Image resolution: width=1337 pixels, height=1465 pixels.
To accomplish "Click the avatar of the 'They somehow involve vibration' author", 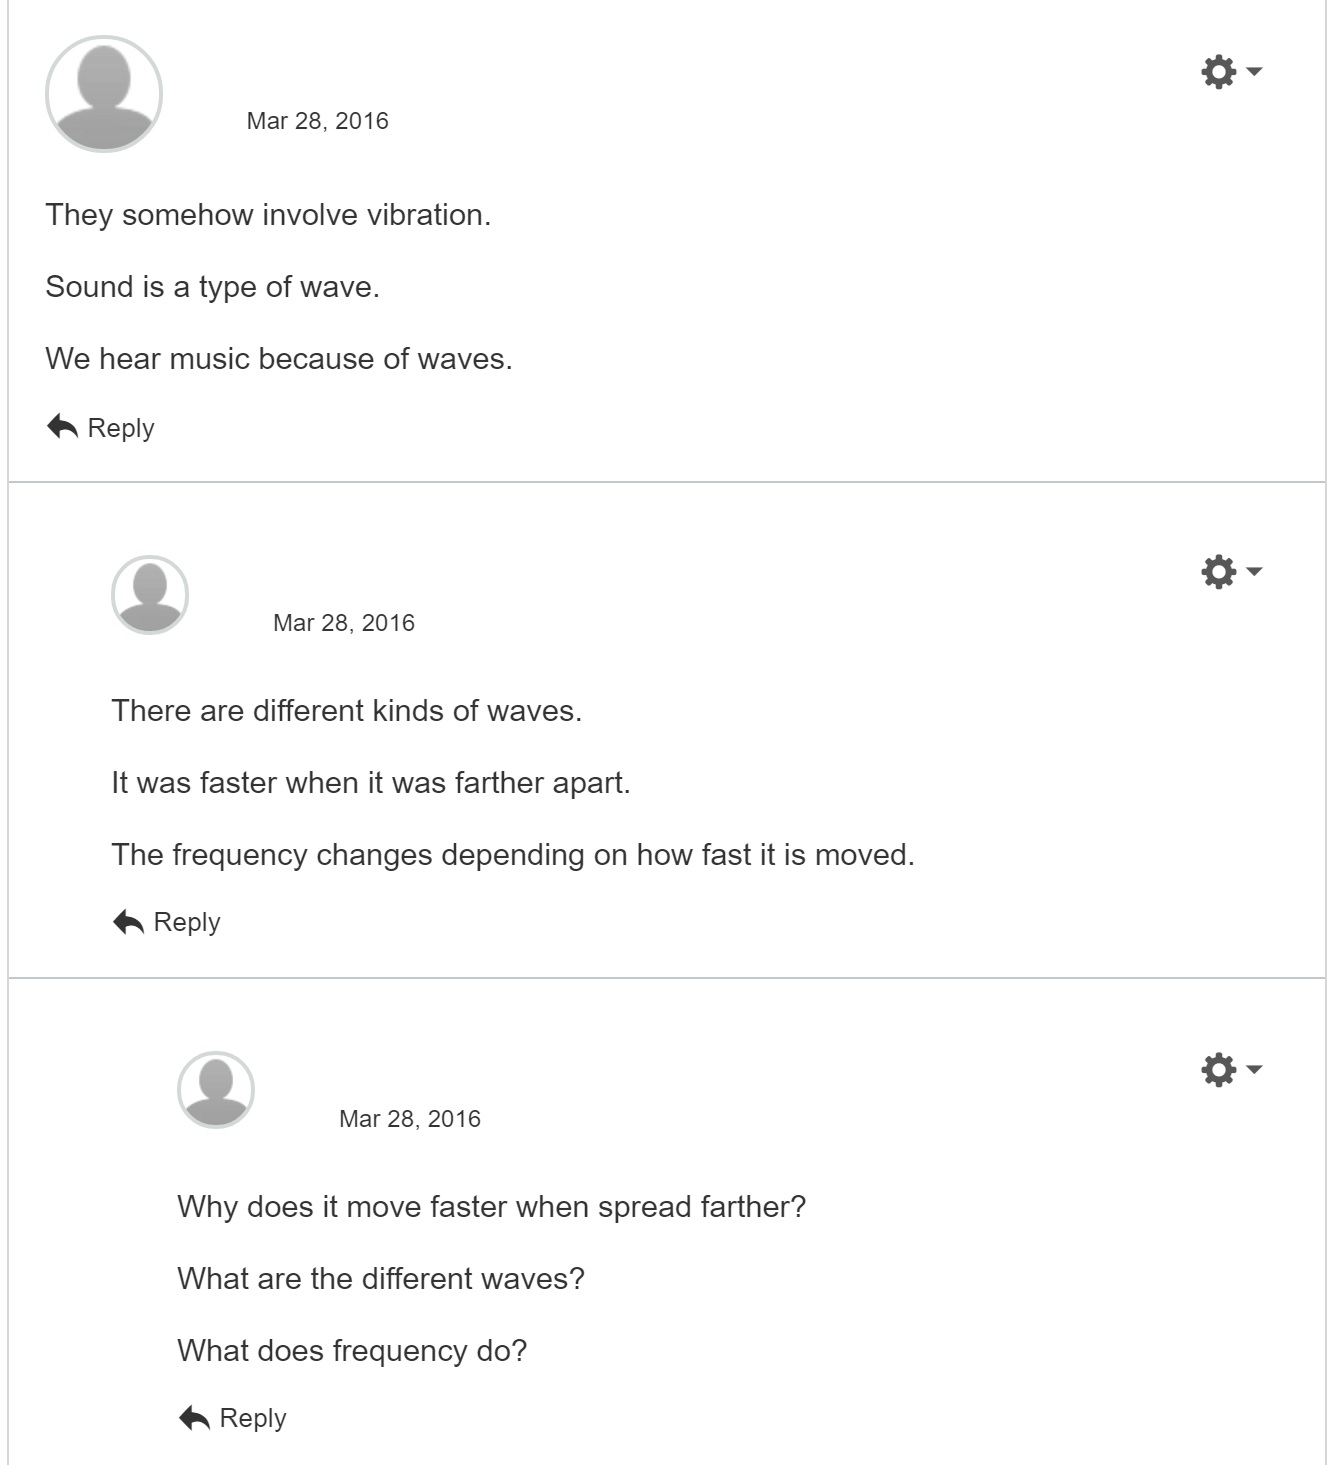I will [x=104, y=94].
